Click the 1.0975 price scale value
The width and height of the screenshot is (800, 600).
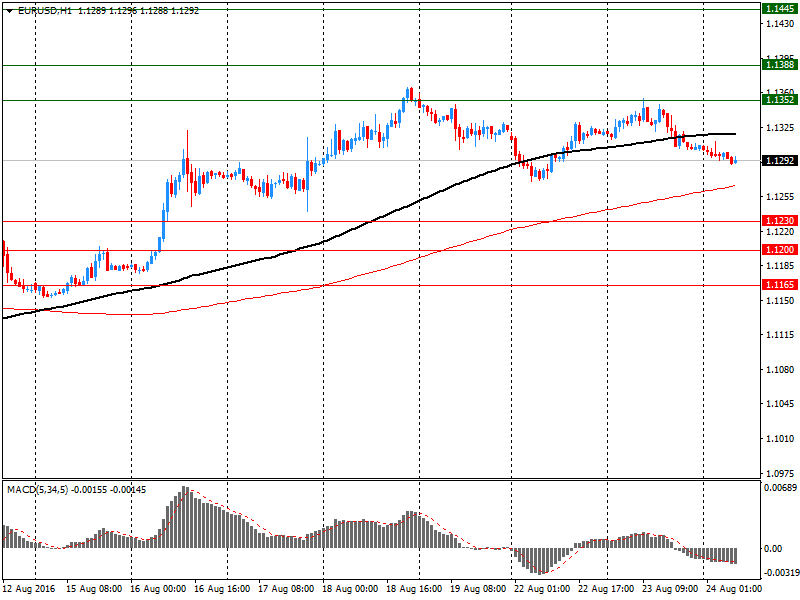[x=780, y=473]
